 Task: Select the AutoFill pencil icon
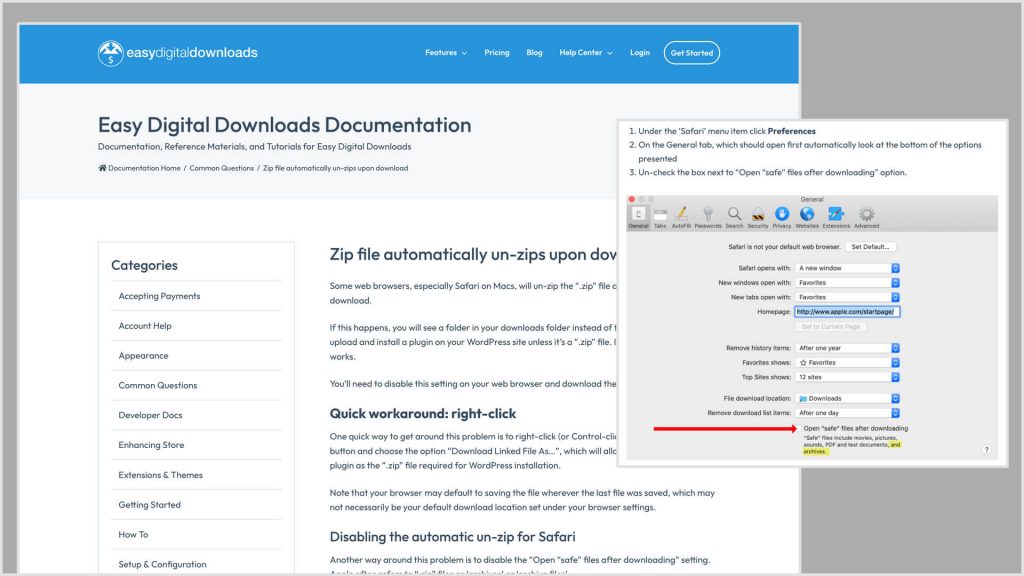point(681,215)
